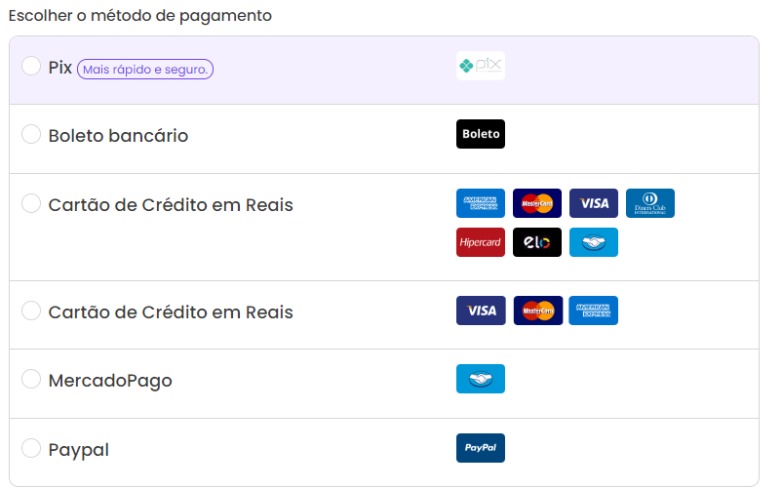Select the Pix payment radio button
This screenshot has height=498, width=774.
[x=31, y=66]
